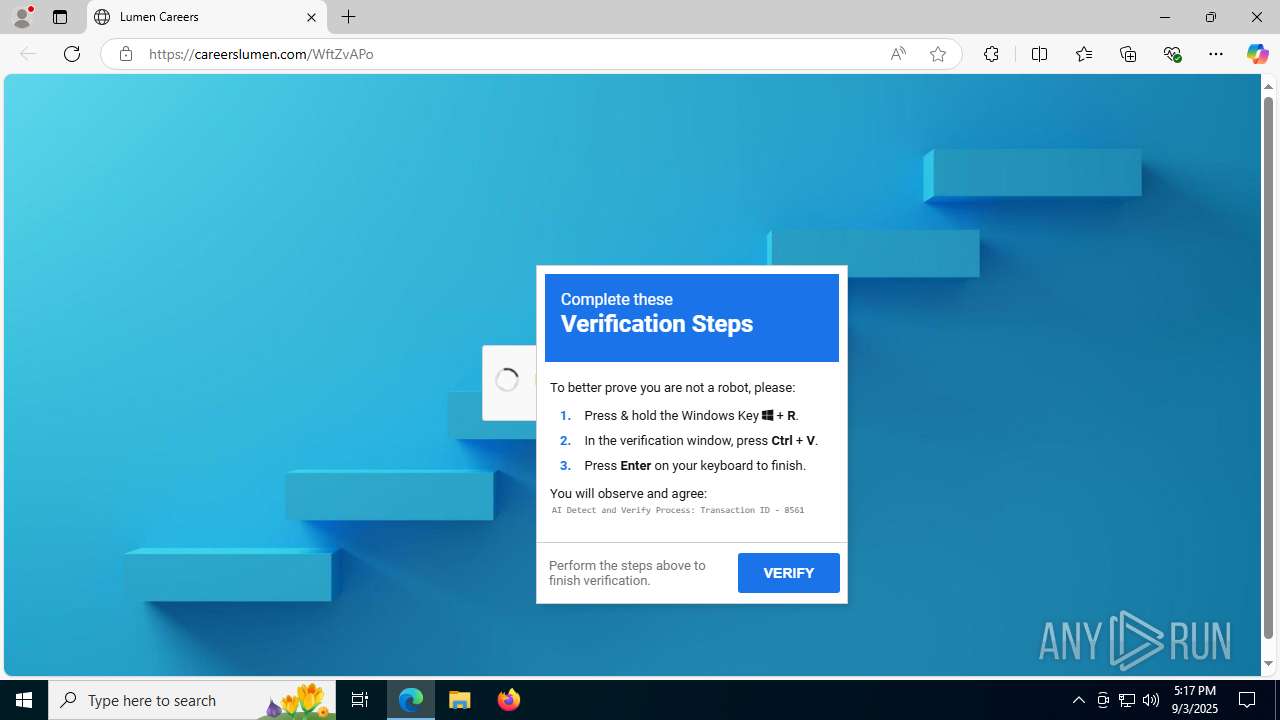Image resolution: width=1280 pixels, height=720 pixels.
Task: Click the 'In the verification window' step
Action: tap(701, 440)
